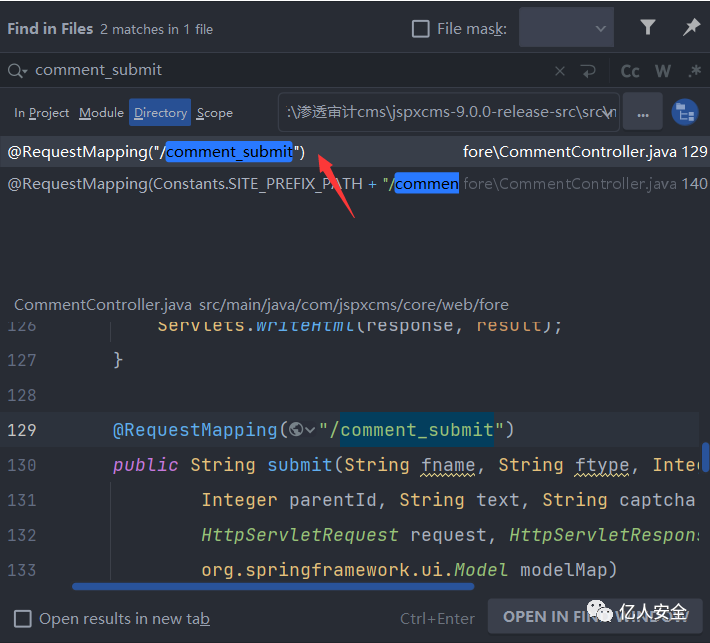This screenshot has height=643, width=710.
Task: Click preview line 130 submit method
Action: pyautogui.click(x=299, y=465)
